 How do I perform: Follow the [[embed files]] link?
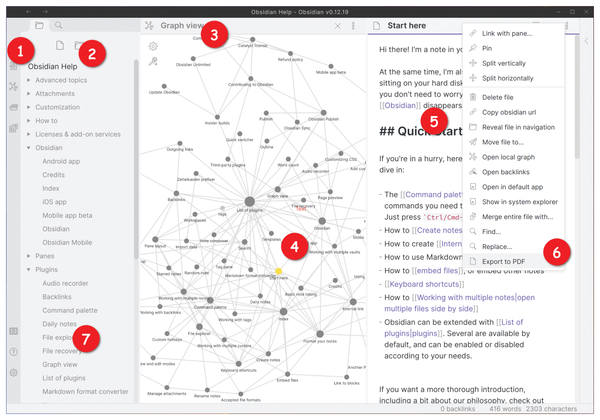pos(437,270)
